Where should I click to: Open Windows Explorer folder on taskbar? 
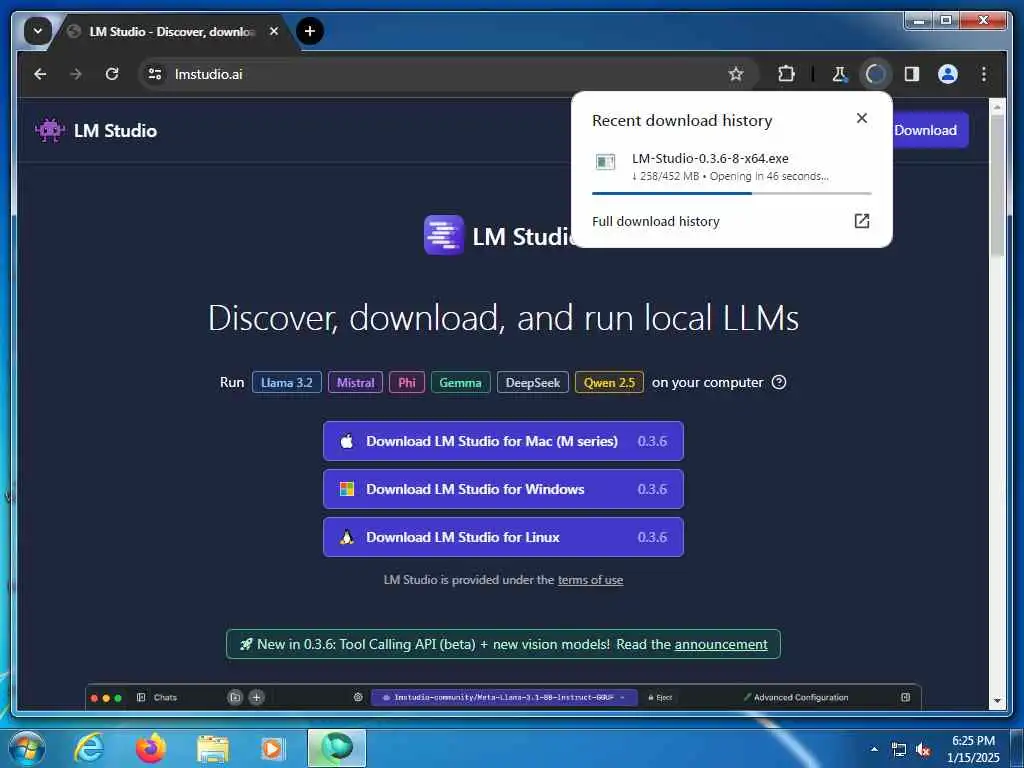(213, 748)
